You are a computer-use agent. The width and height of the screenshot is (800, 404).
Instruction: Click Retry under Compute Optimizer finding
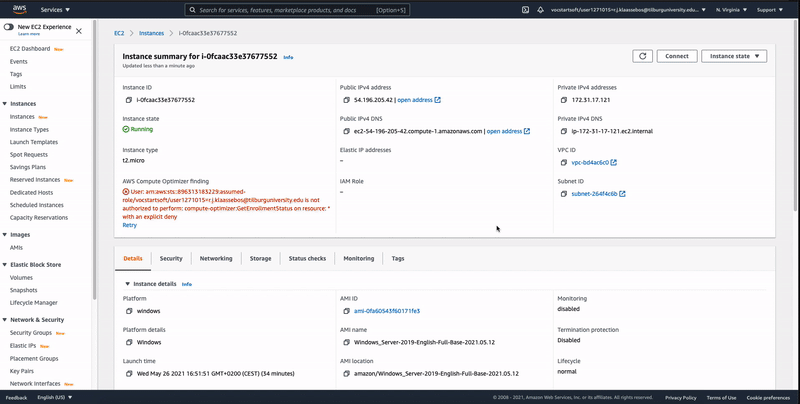[x=129, y=225]
